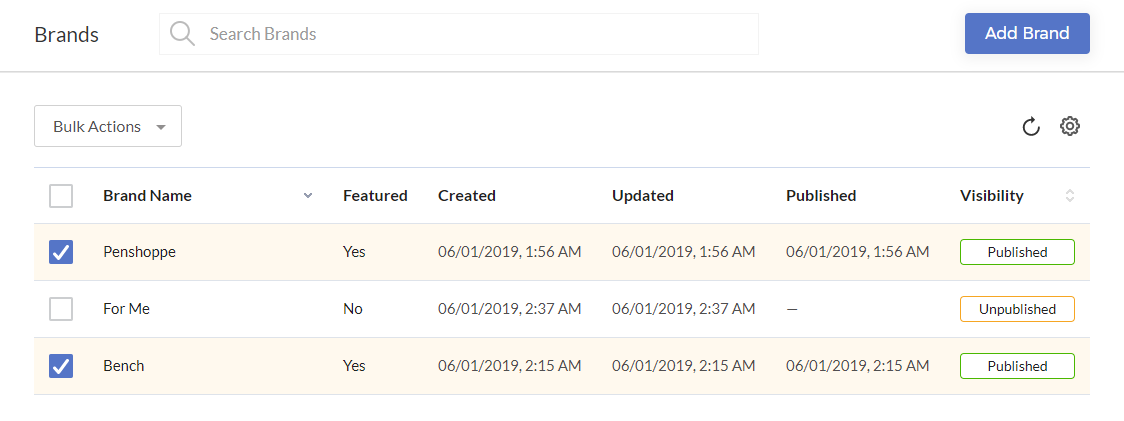Tick the select-all header checkbox

click(61, 196)
